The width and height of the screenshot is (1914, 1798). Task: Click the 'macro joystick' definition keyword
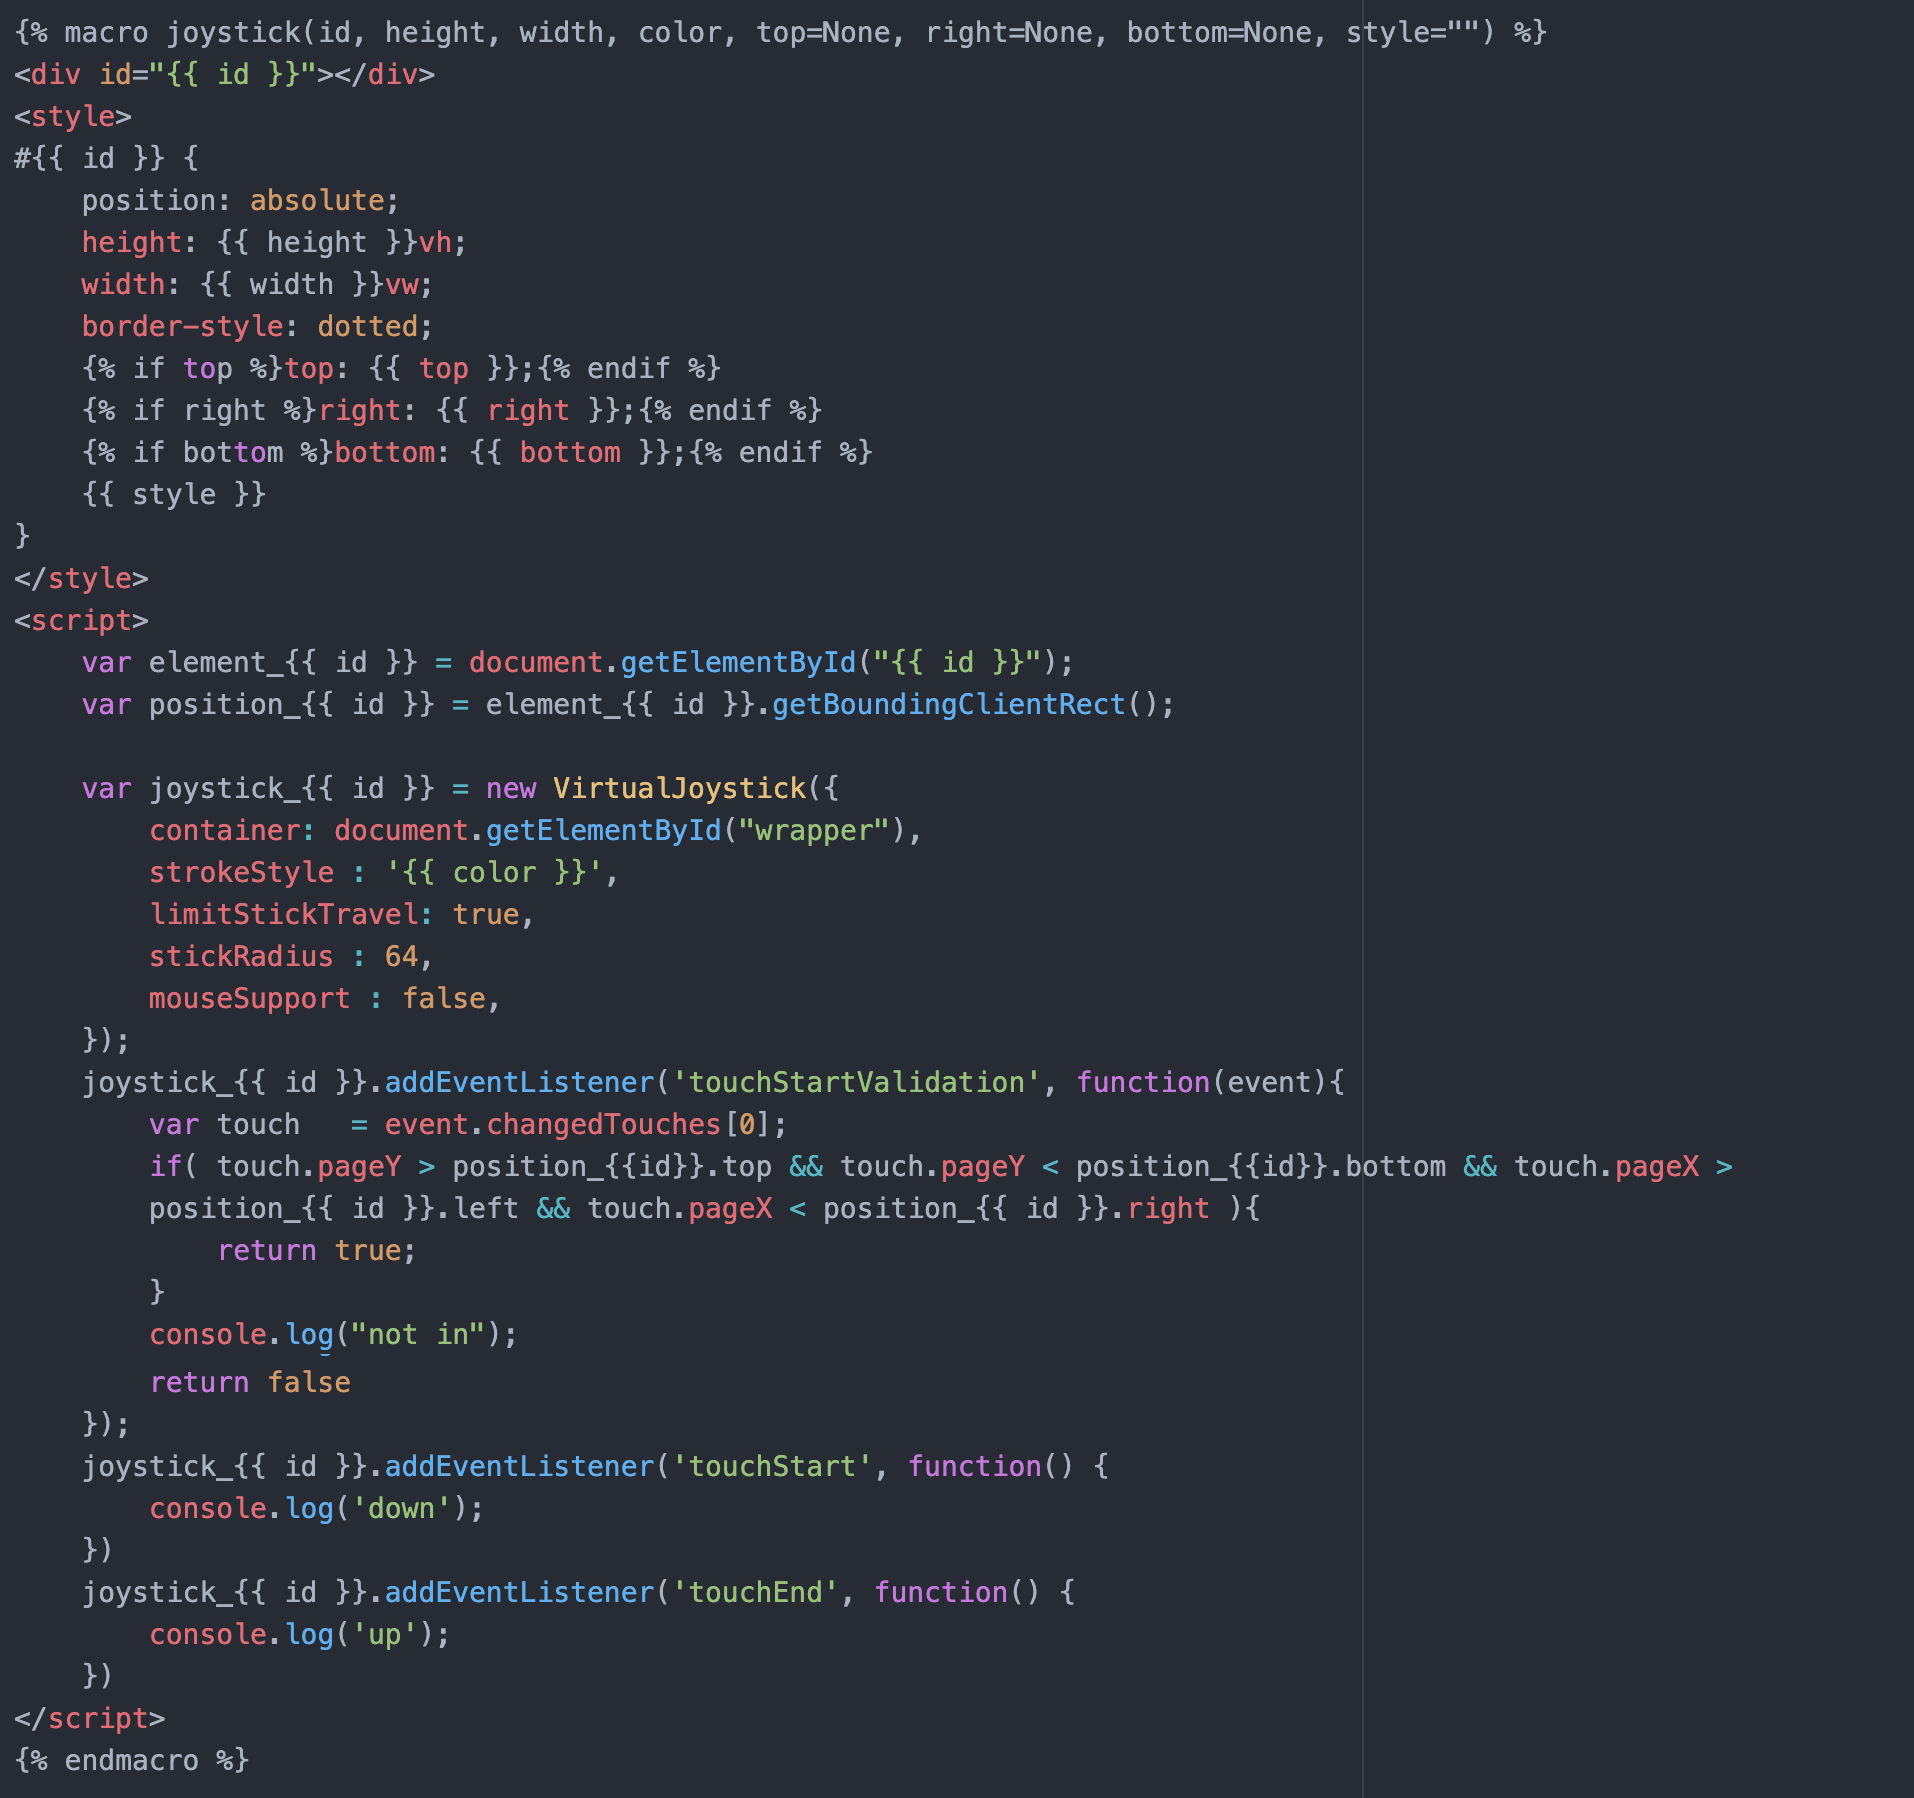pos(181,33)
